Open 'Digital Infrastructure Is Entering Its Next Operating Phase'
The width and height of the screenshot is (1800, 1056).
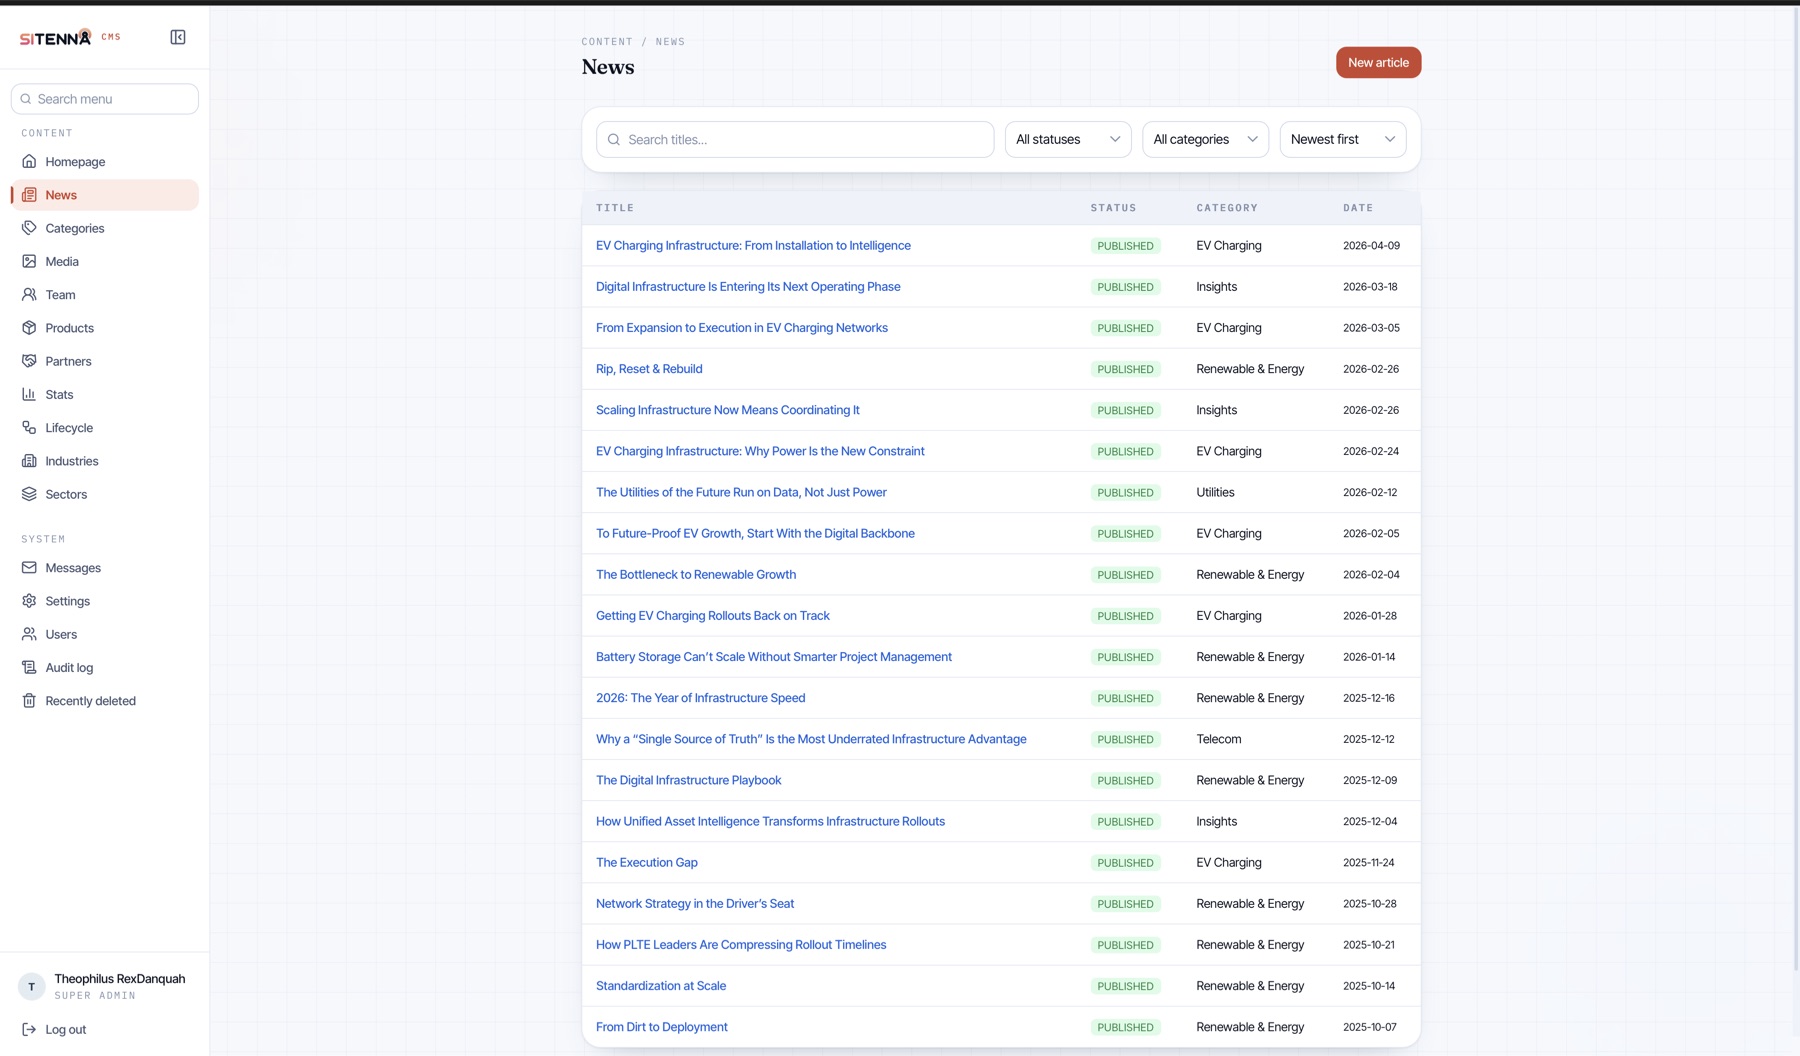tap(748, 287)
